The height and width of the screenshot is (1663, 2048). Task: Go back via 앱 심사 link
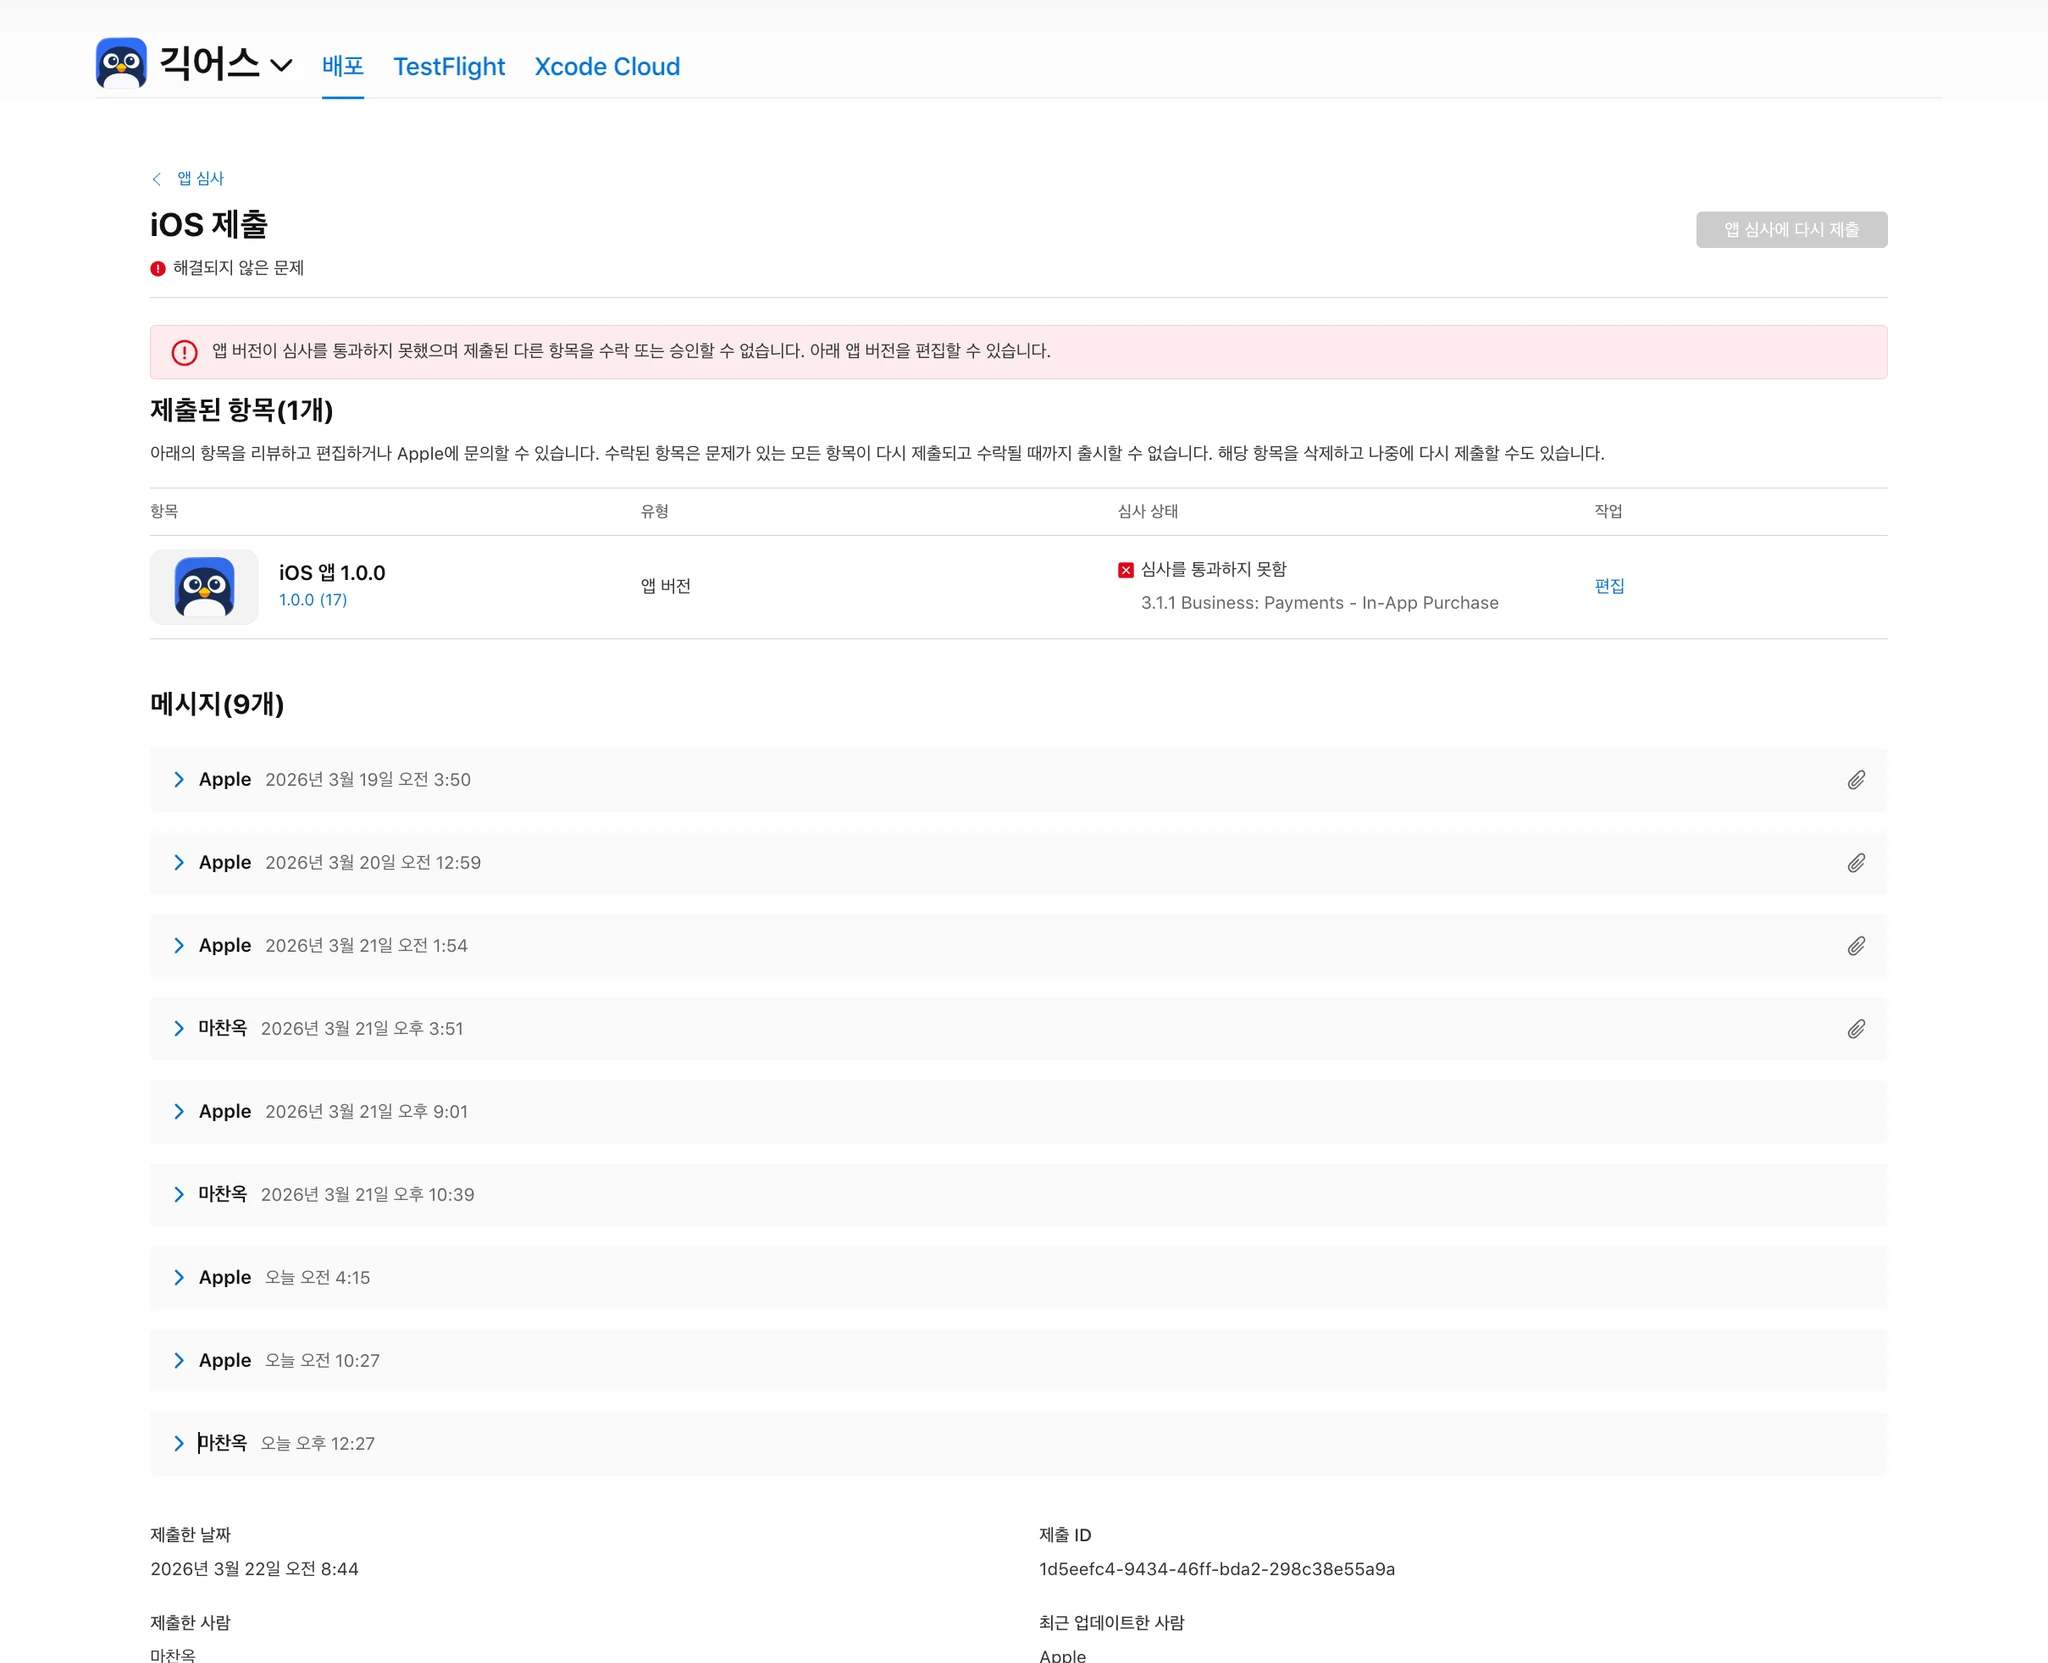point(200,178)
